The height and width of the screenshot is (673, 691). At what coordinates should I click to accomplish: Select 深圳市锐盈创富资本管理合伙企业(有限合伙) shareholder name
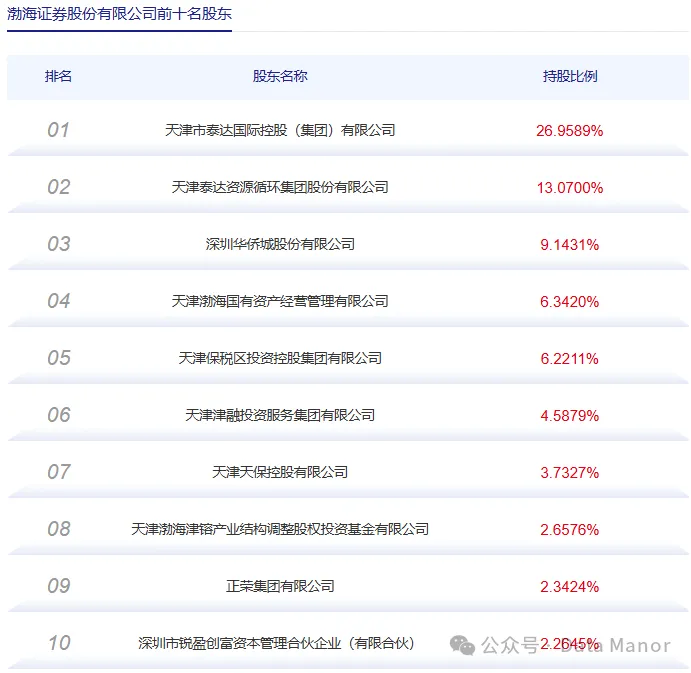point(276,643)
